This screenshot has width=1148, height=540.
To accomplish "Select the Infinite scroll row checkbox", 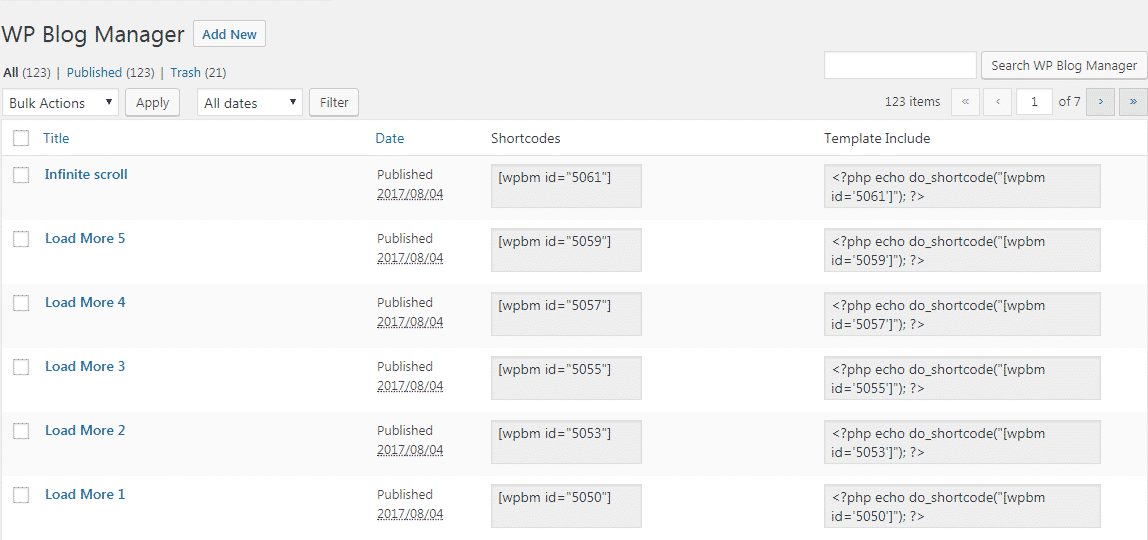I will (x=21, y=175).
